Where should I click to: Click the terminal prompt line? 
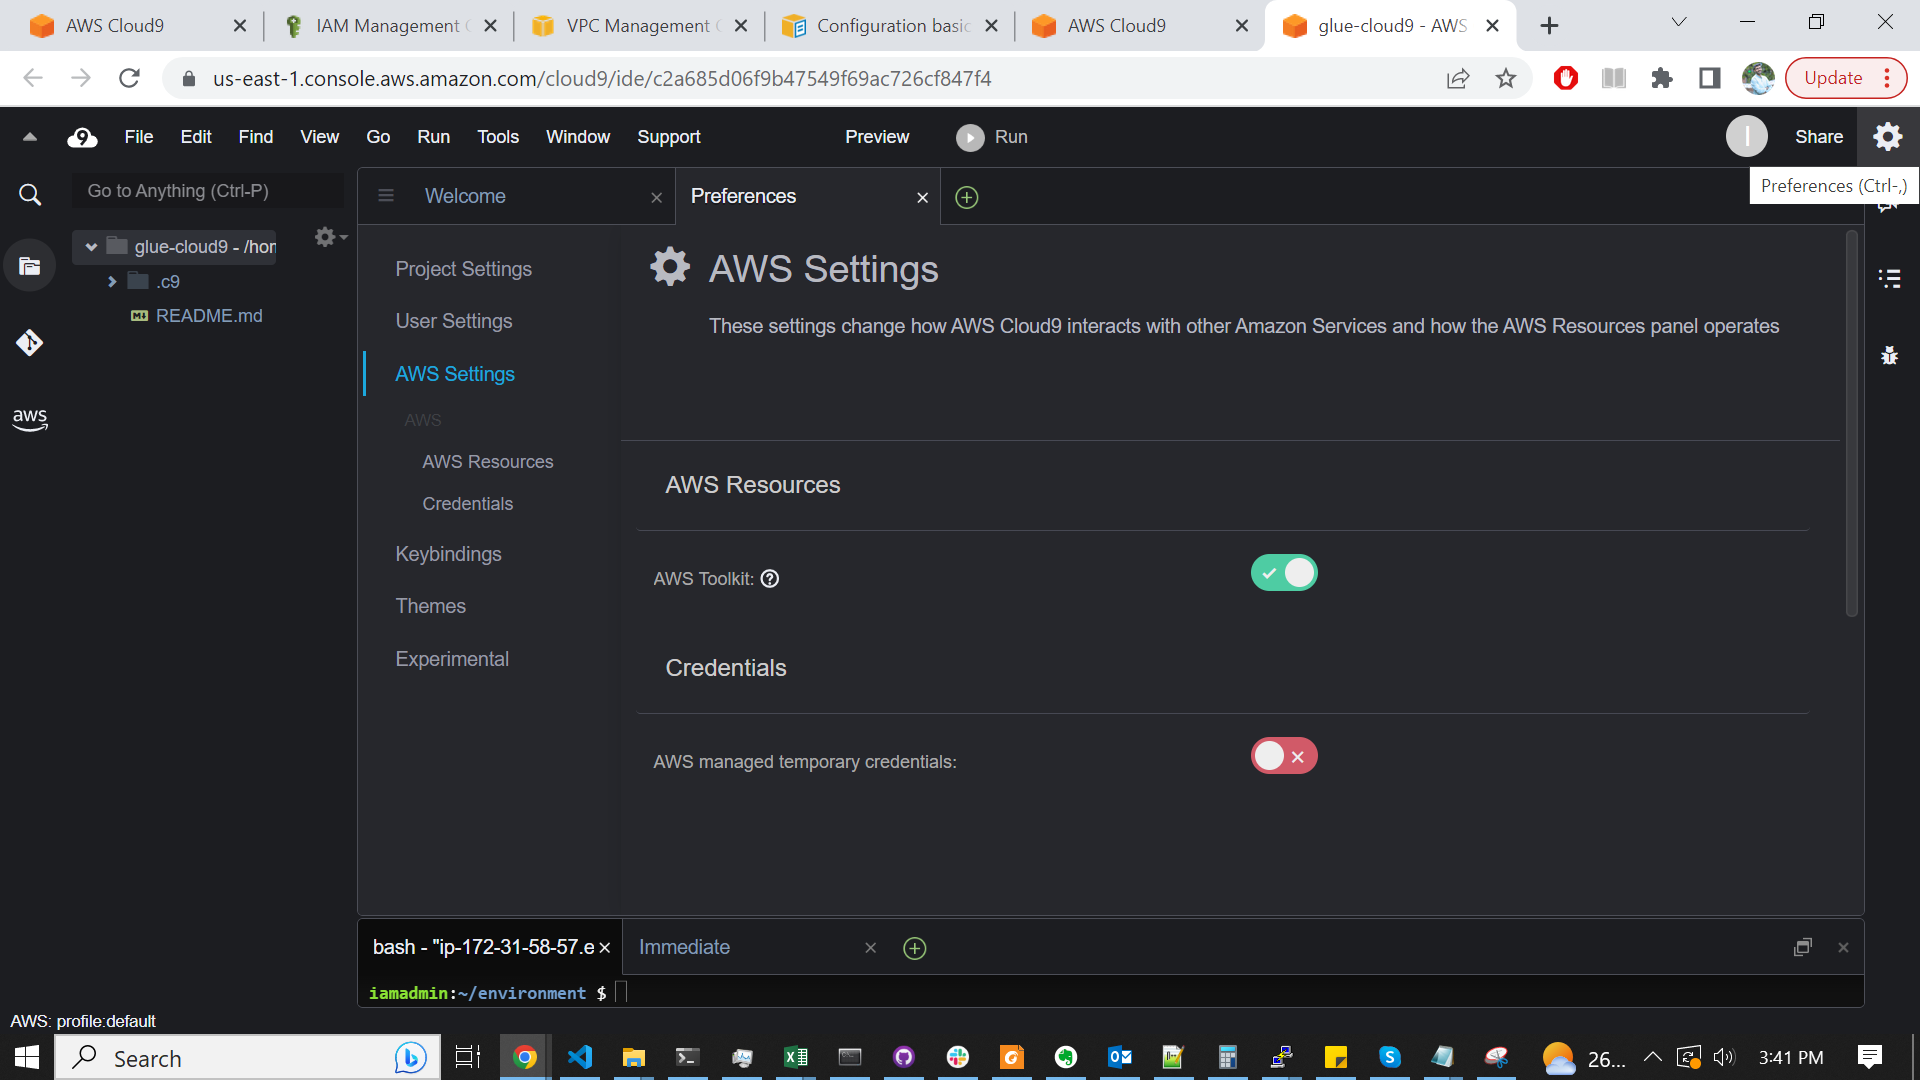pos(1110,993)
